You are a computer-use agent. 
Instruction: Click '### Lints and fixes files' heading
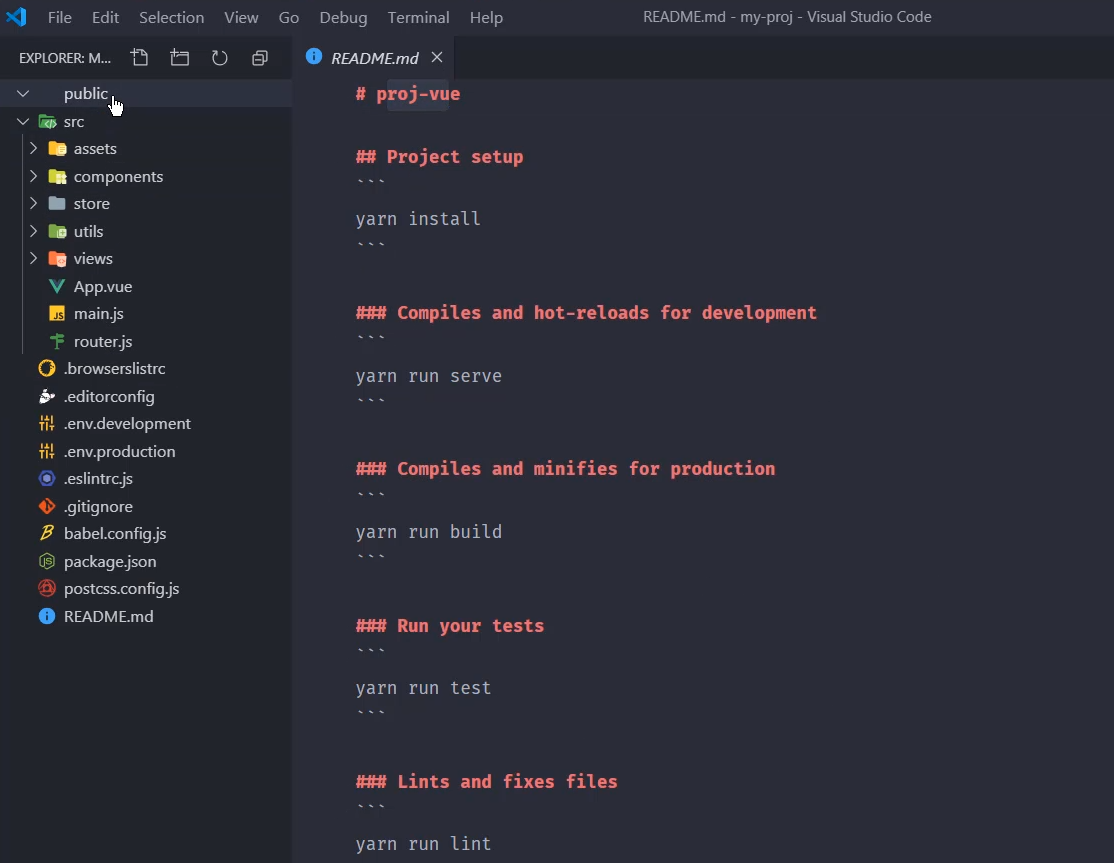487,782
